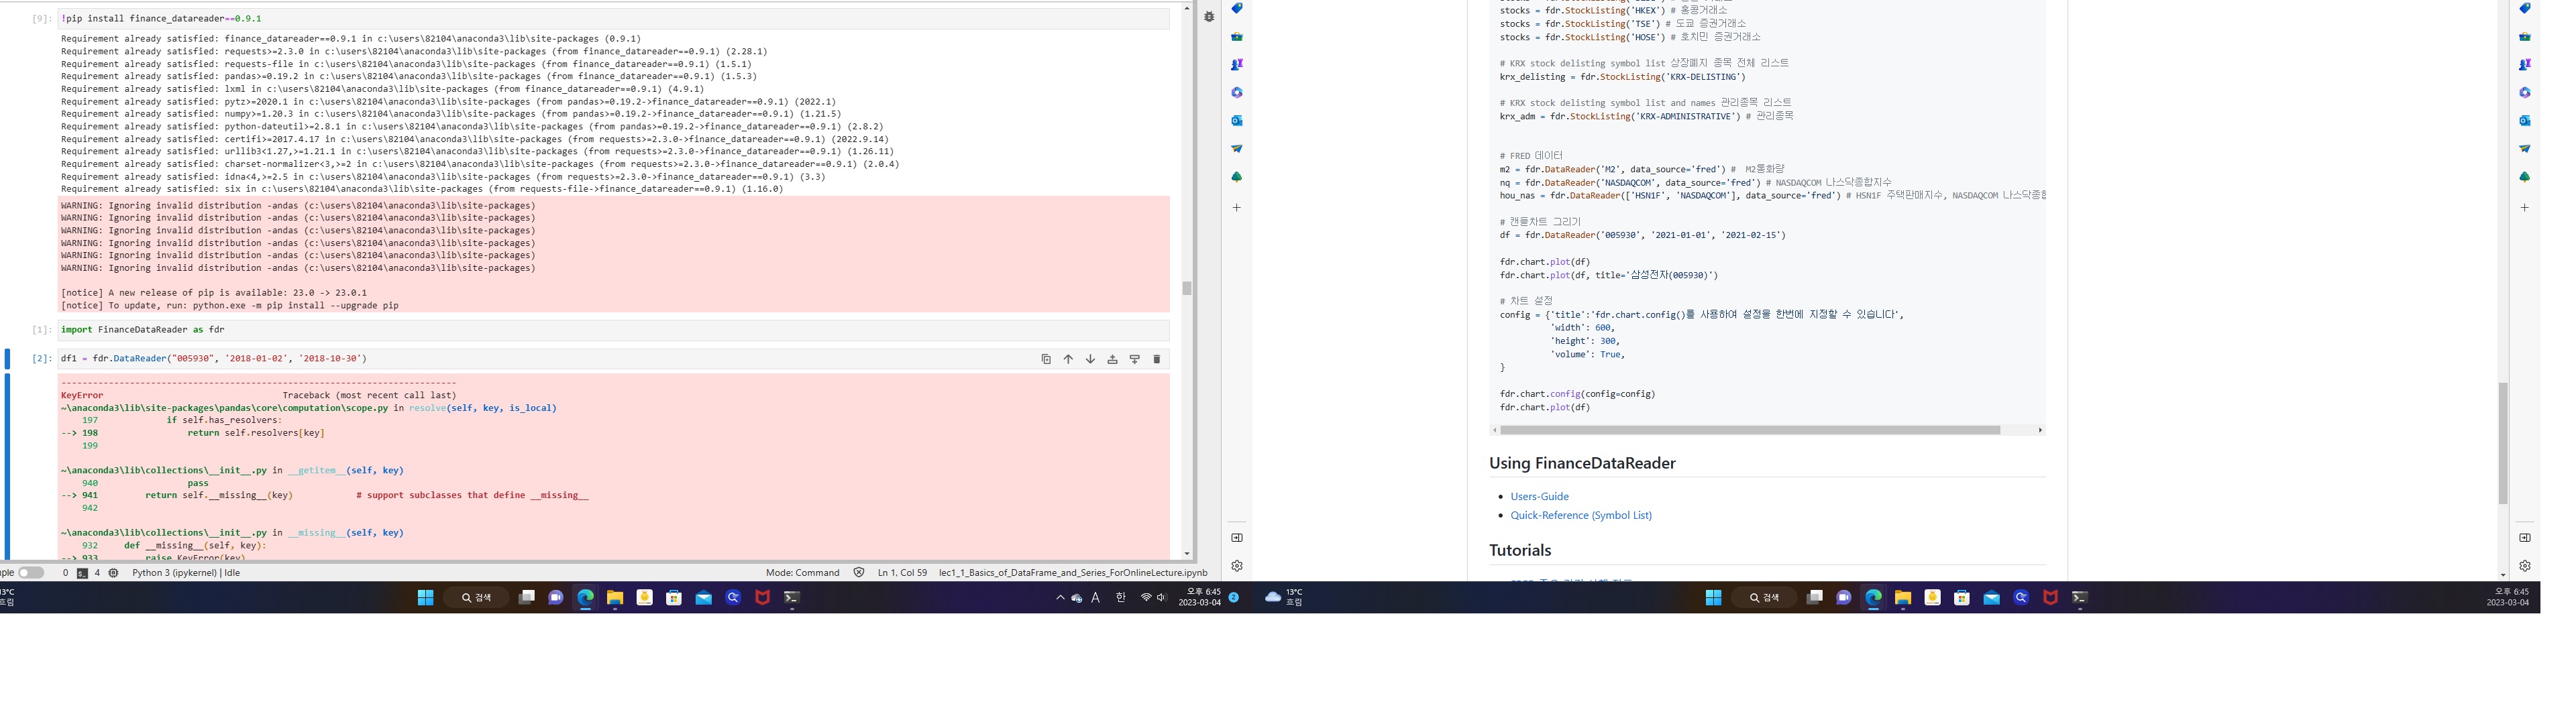Open the Terminal icon on right taskbar
This screenshot has width=2576, height=724.
pos(2080,598)
